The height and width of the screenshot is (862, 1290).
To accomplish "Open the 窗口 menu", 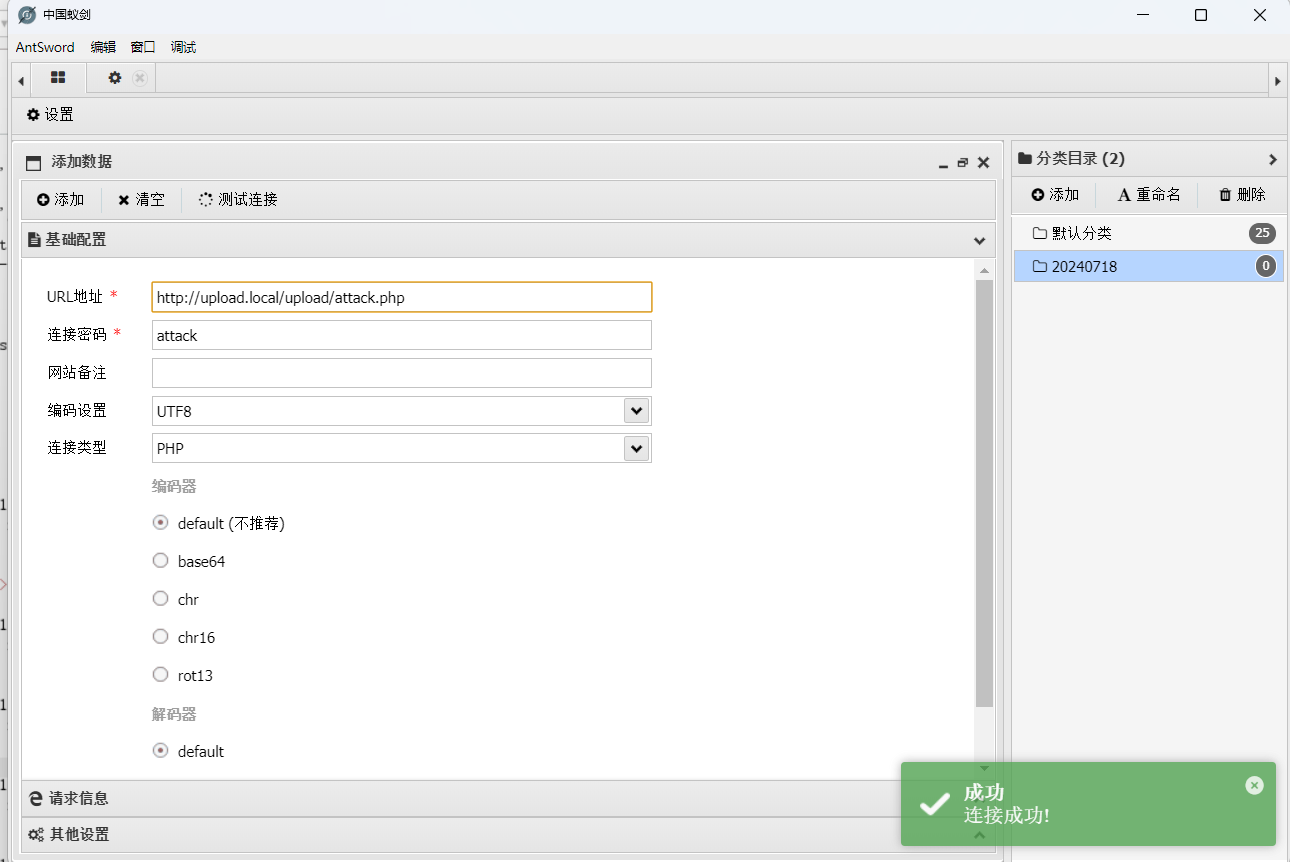I will pos(143,47).
